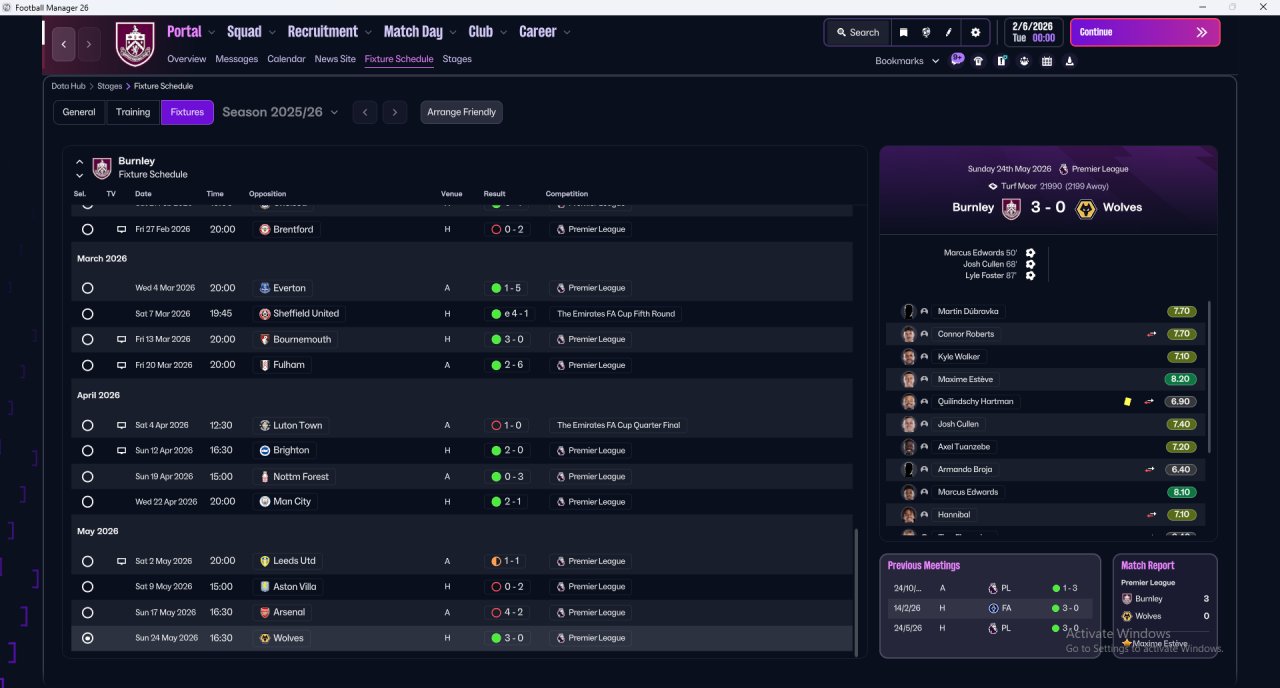Open the Calendar sub-tab
This screenshot has width=1280, height=688.
click(286, 59)
